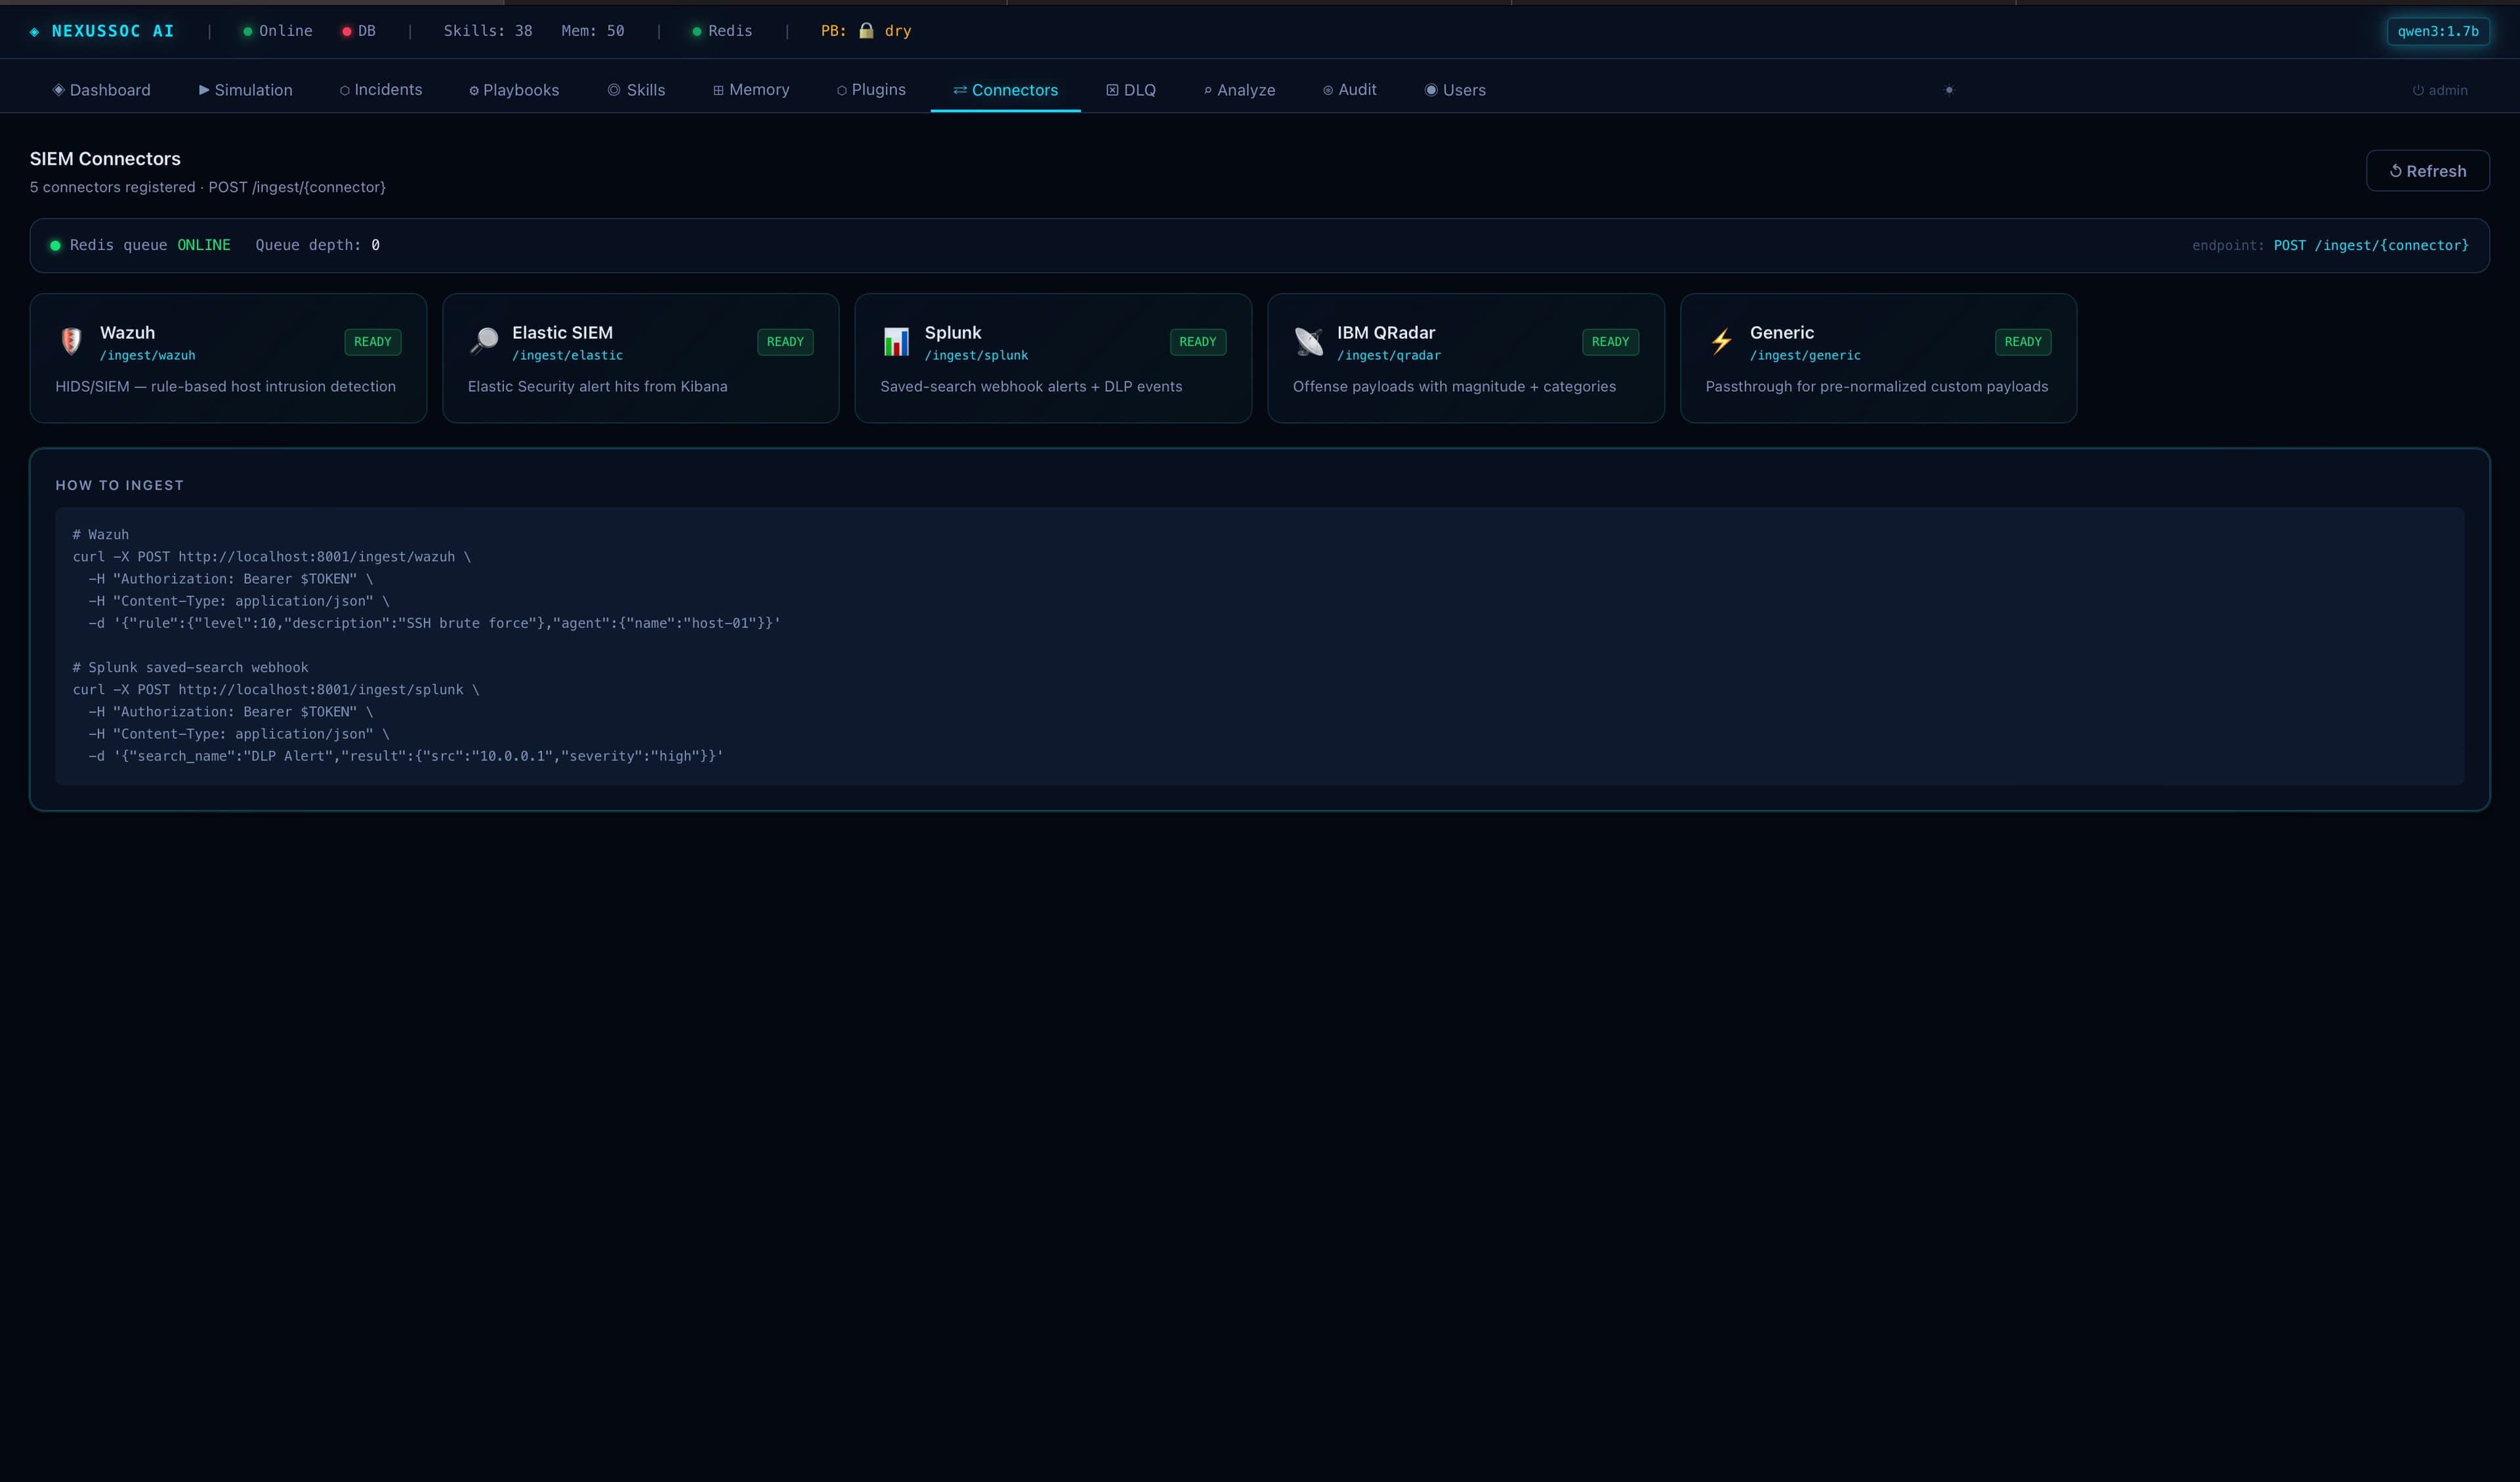Switch to the Simulation tab
The height and width of the screenshot is (1482, 2520).
[246, 90]
